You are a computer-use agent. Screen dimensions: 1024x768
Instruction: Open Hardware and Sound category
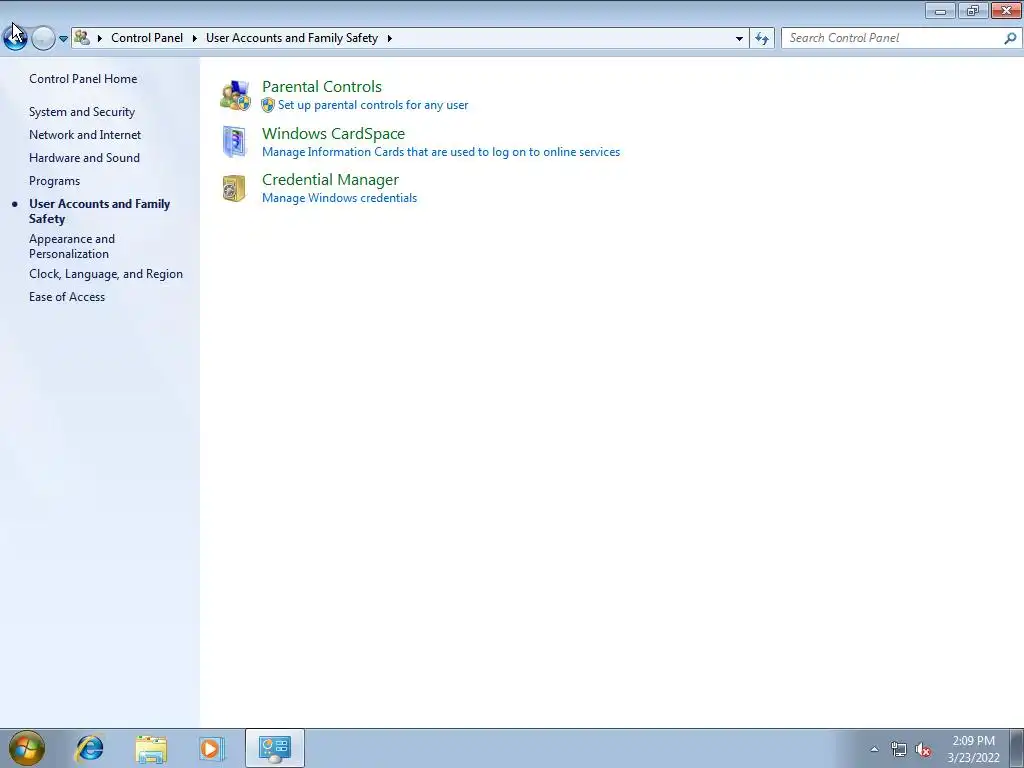click(x=84, y=158)
